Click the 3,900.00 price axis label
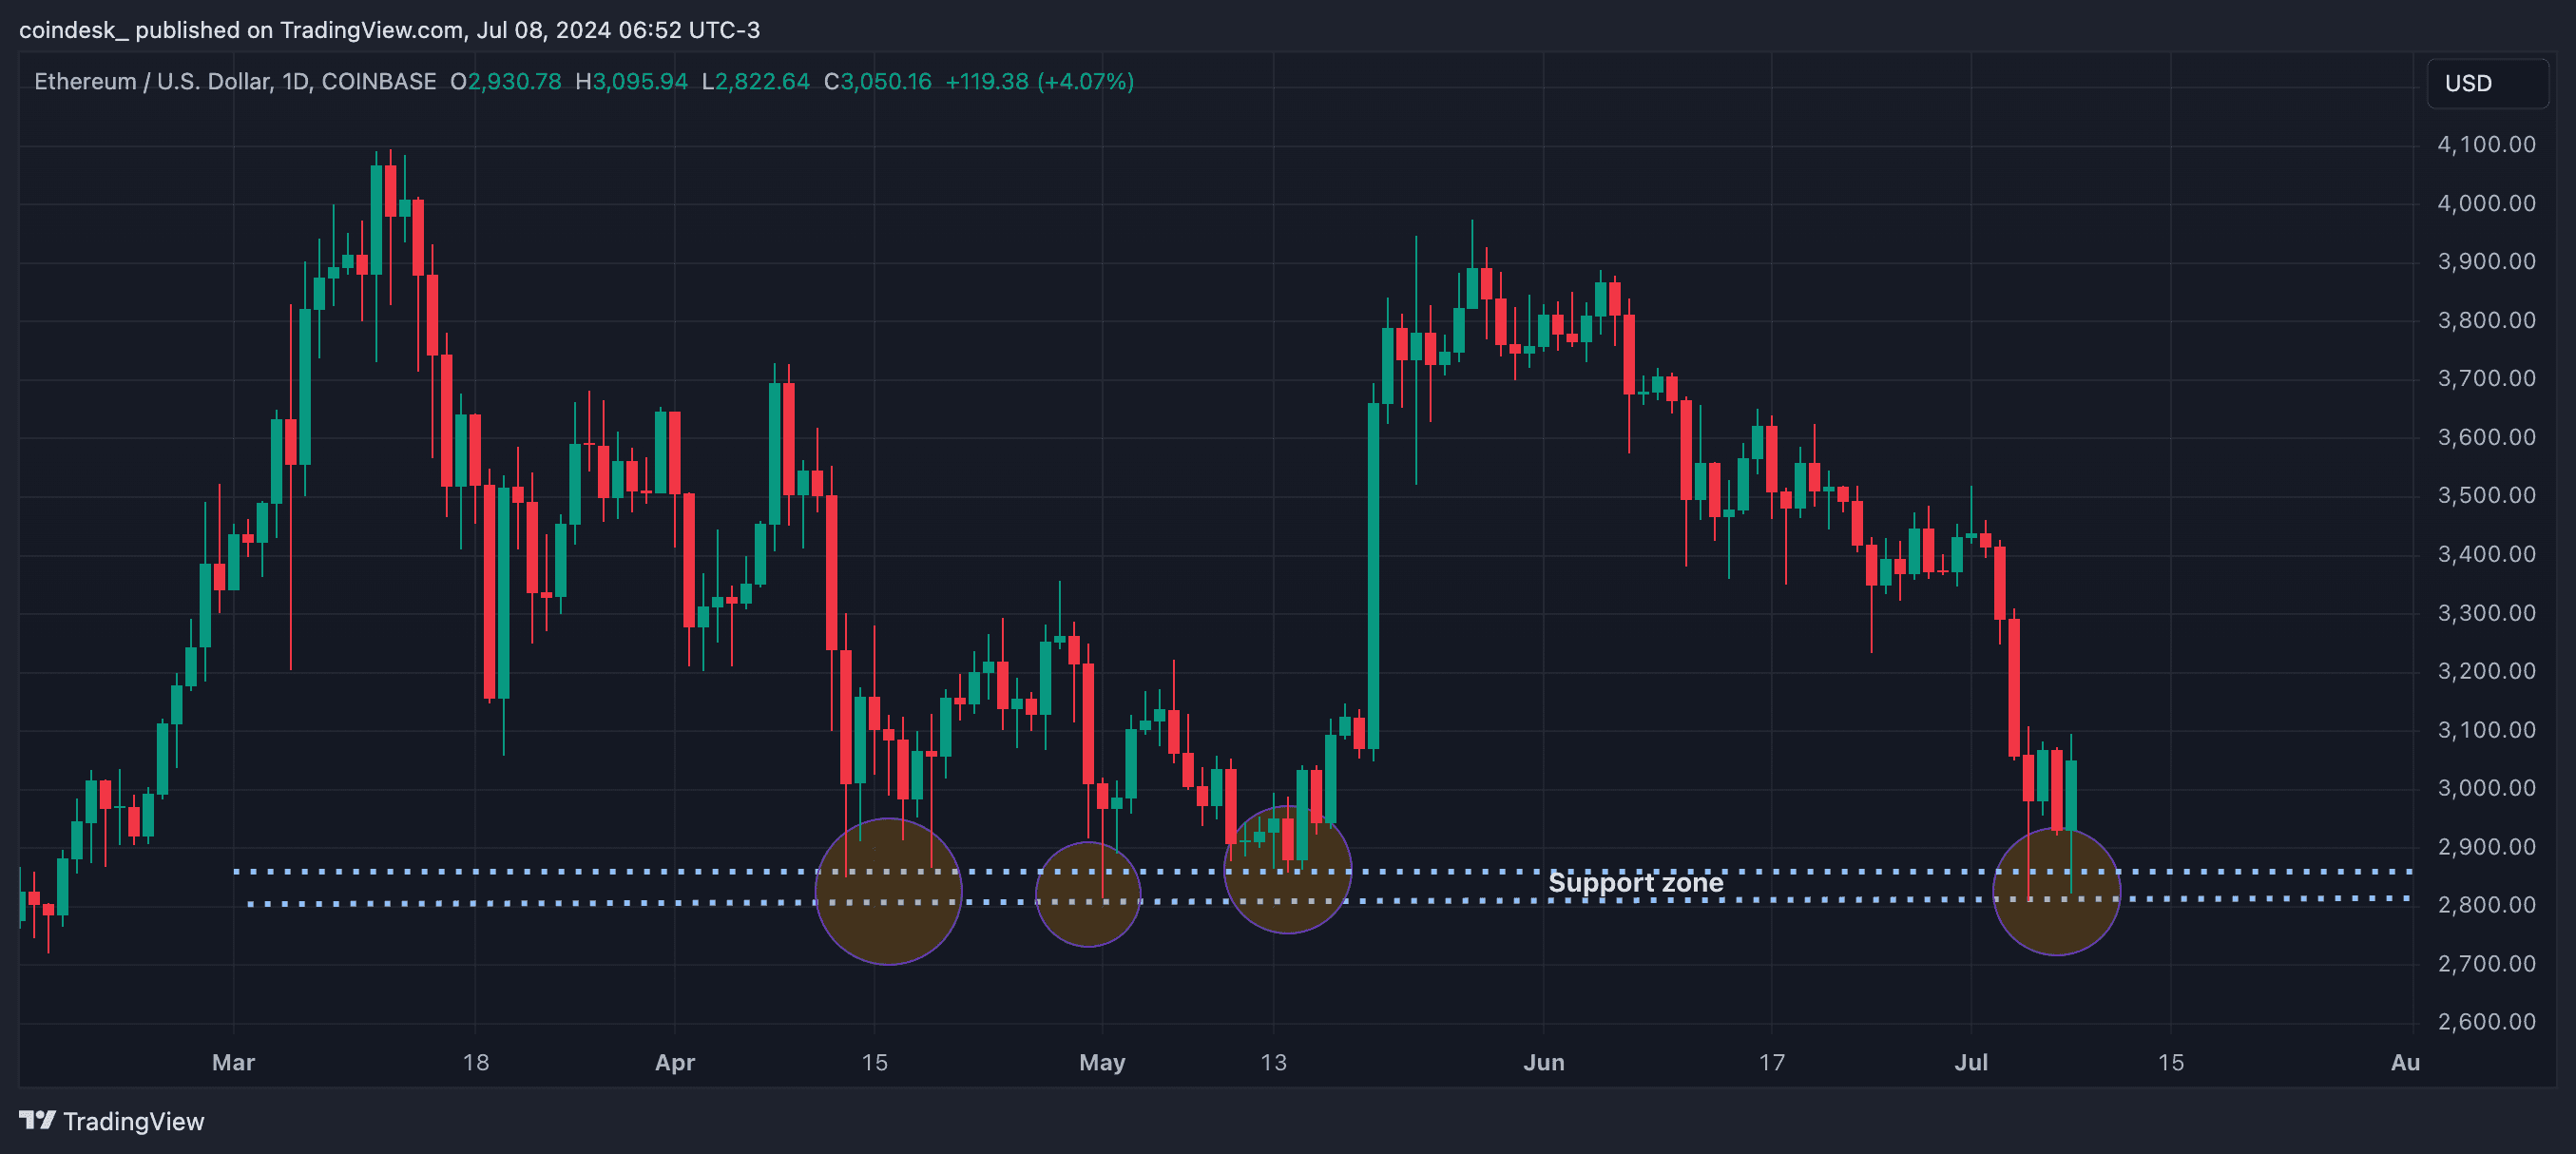The image size is (2576, 1154). click(x=2486, y=261)
